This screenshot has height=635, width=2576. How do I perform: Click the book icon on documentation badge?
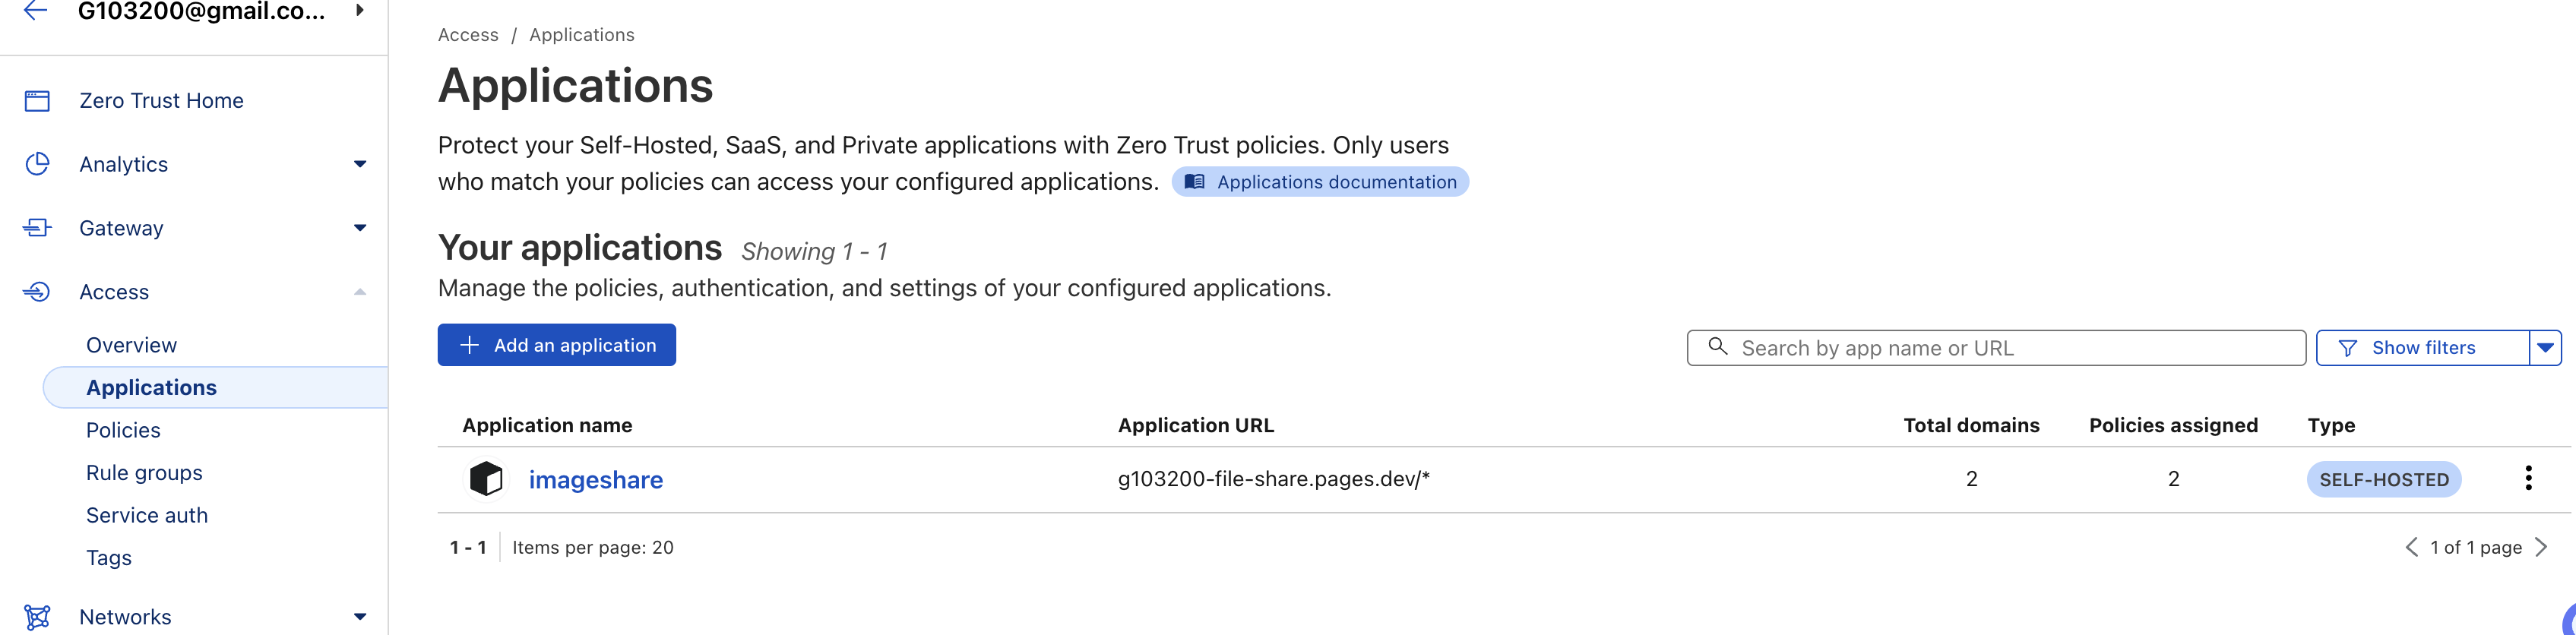(x=1194, y=182)
